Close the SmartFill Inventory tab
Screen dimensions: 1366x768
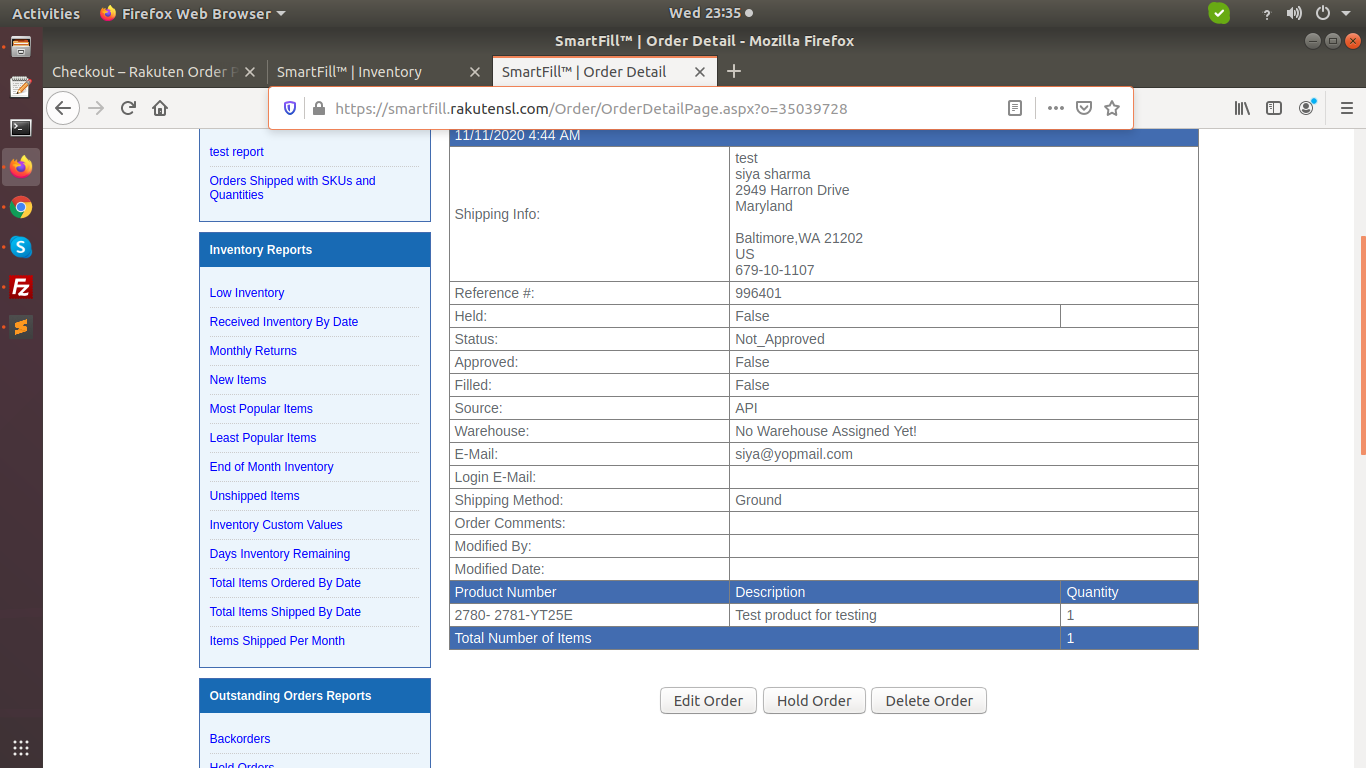(x=476, y=72)
